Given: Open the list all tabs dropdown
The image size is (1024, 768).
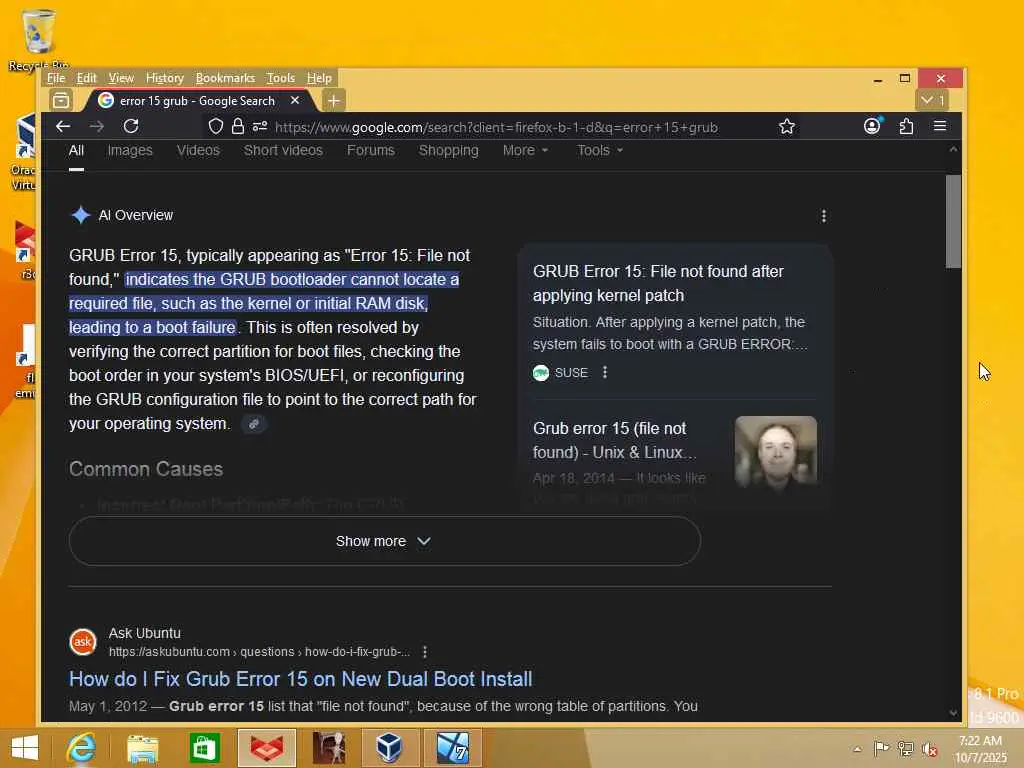Looking at the screenshot, I should [932, 100].
